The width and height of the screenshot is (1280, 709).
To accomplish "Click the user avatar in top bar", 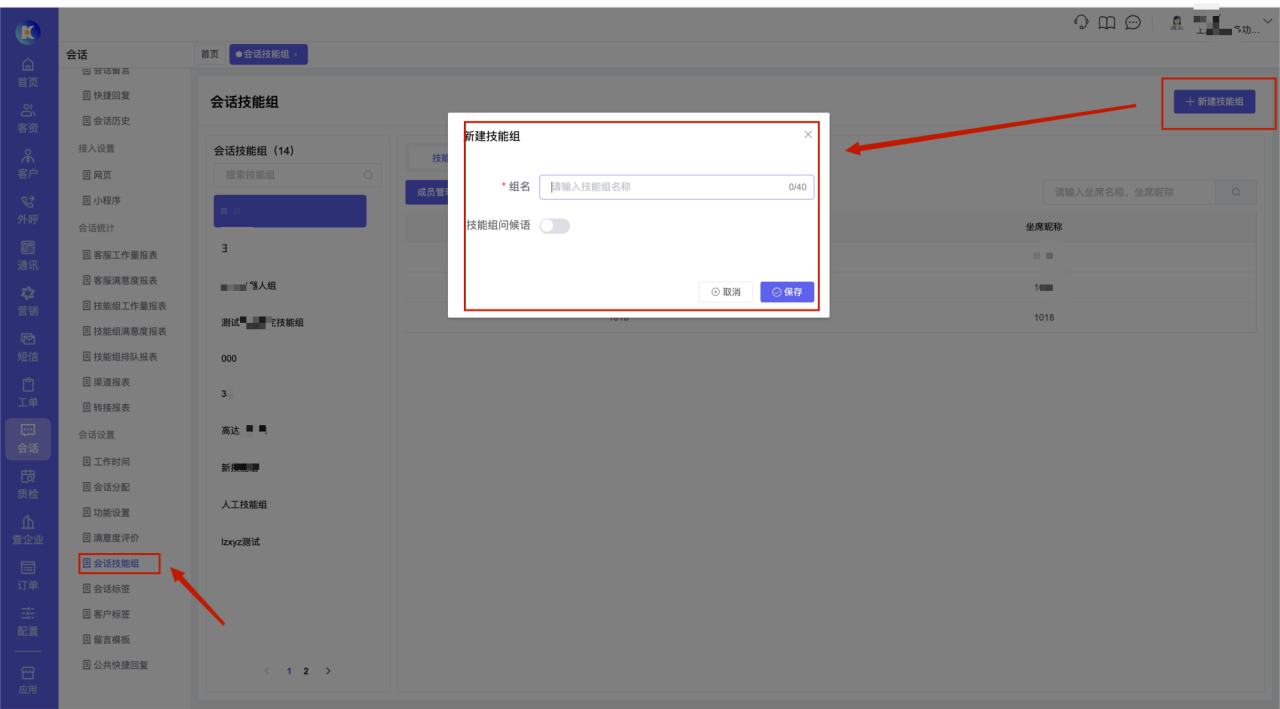I will pos(1177,23).
